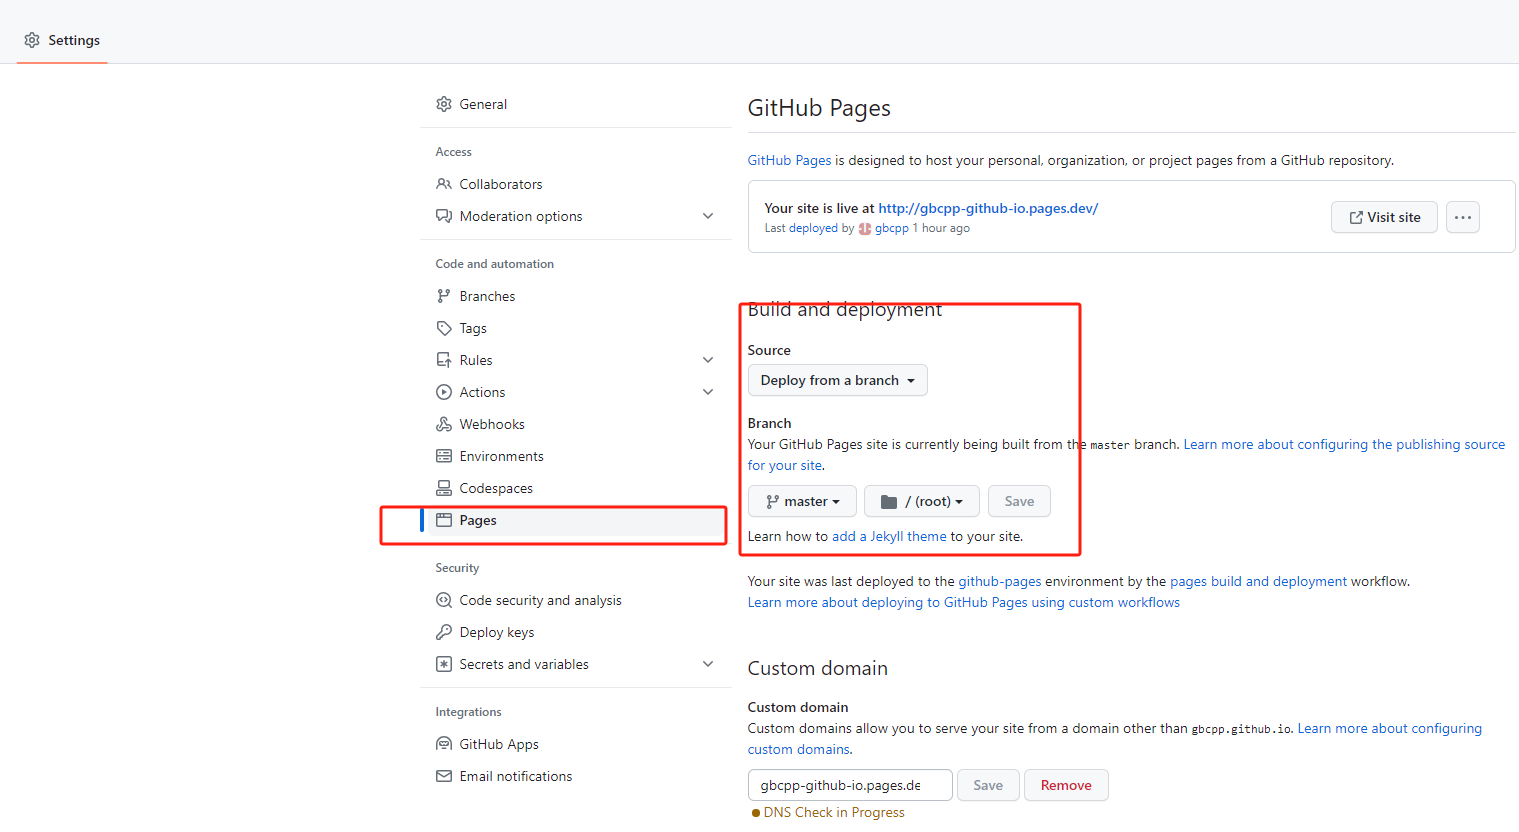Click the custom domain text field

click(849, 785)
